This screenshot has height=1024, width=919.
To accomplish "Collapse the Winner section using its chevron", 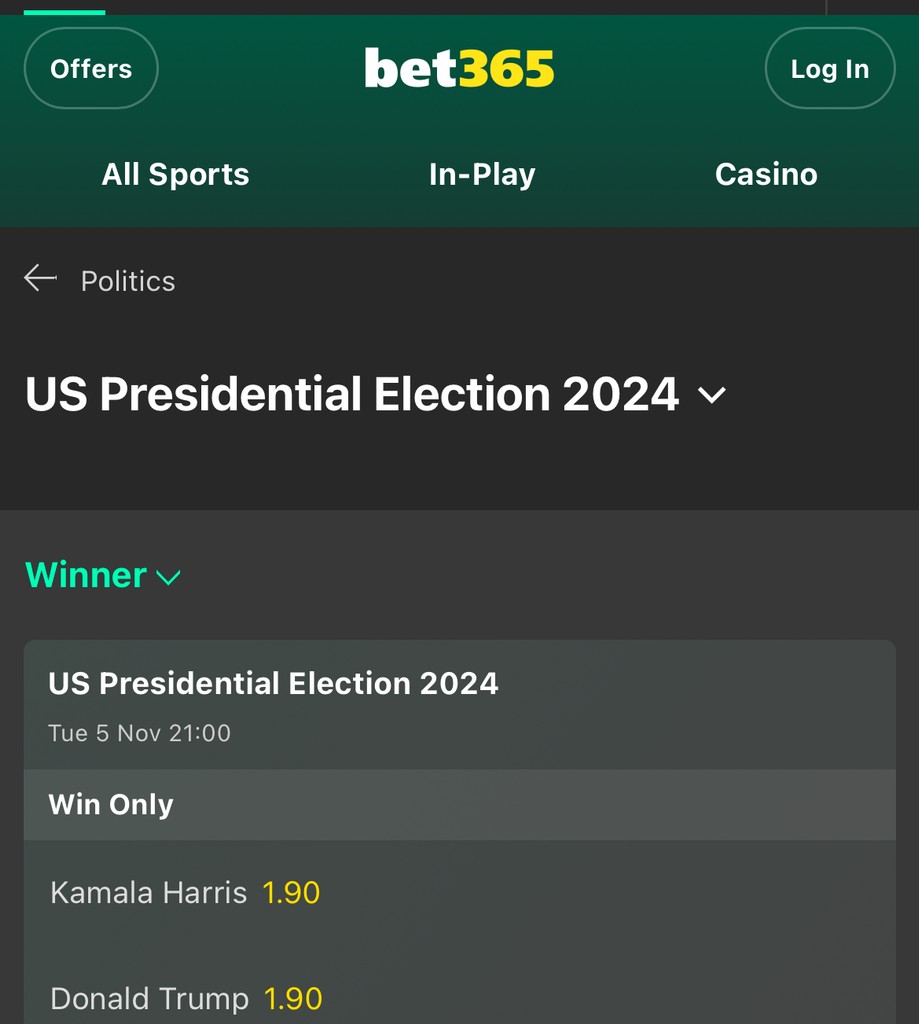I will pyautogui.click(x=169, y=578).
